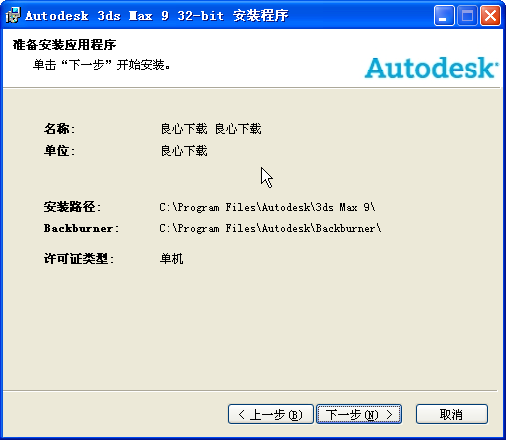Click the name value next to 名称
The image size is (506, 440).
tap(211, 129)
